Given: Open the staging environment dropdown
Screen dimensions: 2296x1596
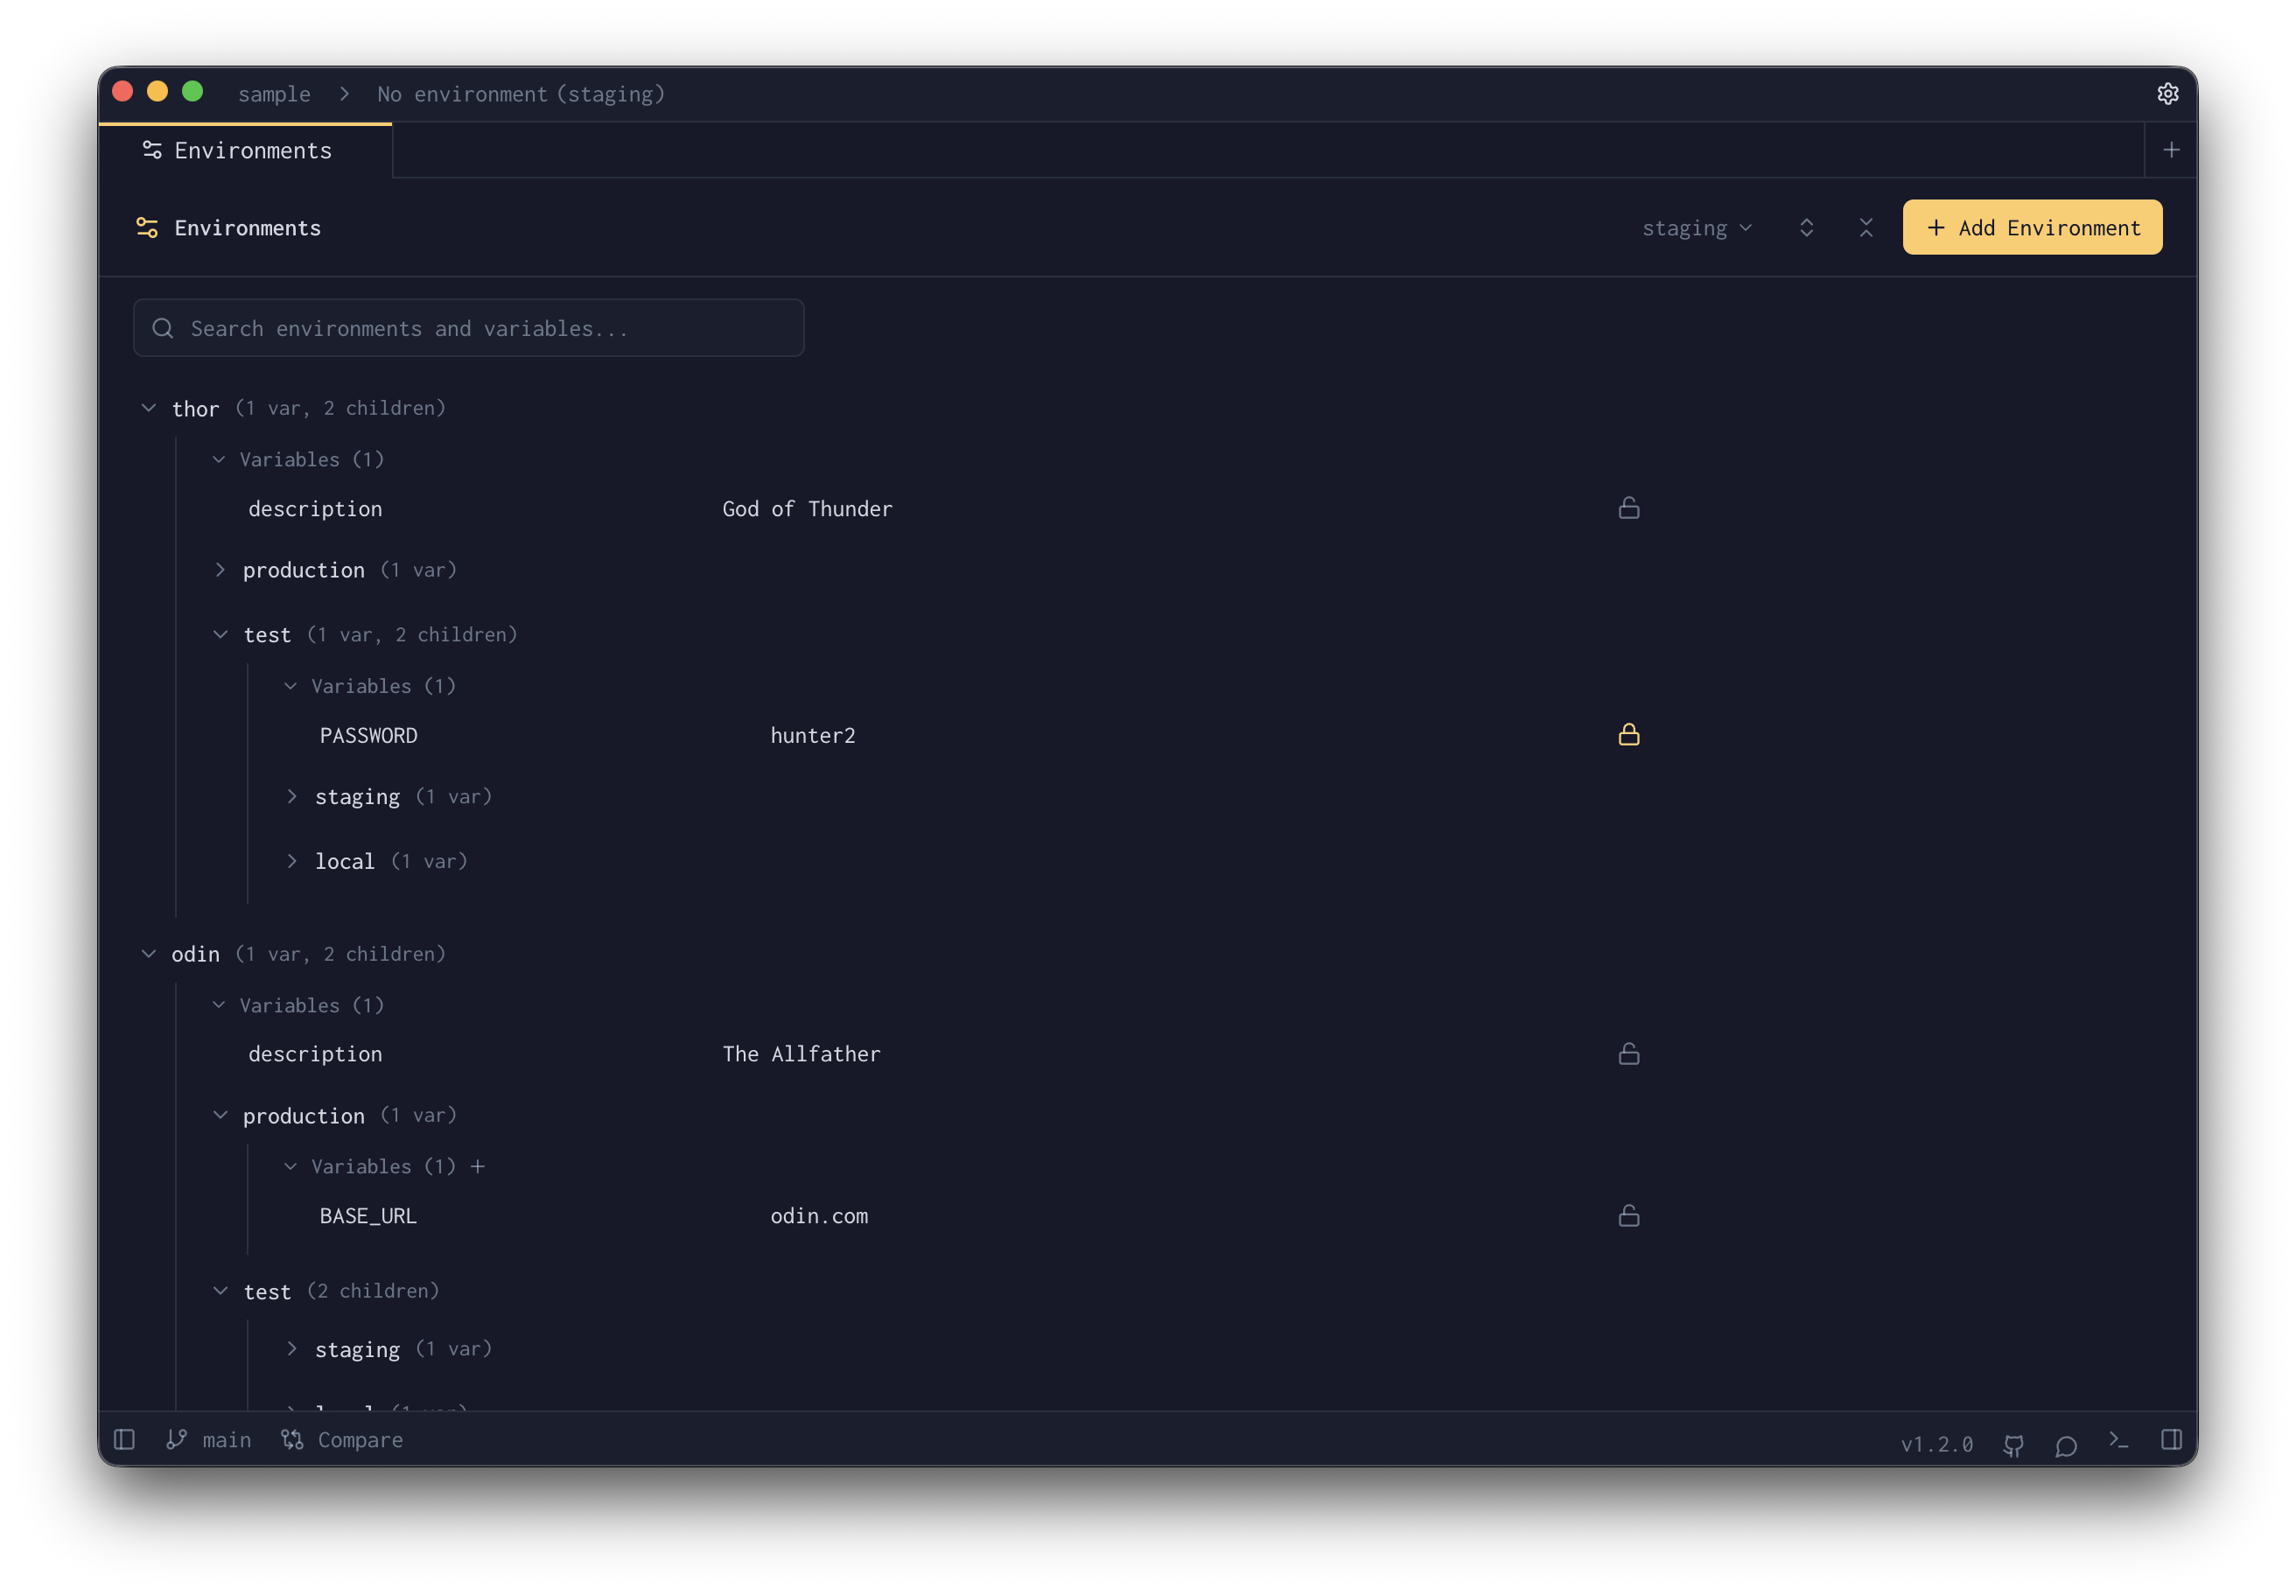Looking at the screenshot, I should (x=1697, y=227).
